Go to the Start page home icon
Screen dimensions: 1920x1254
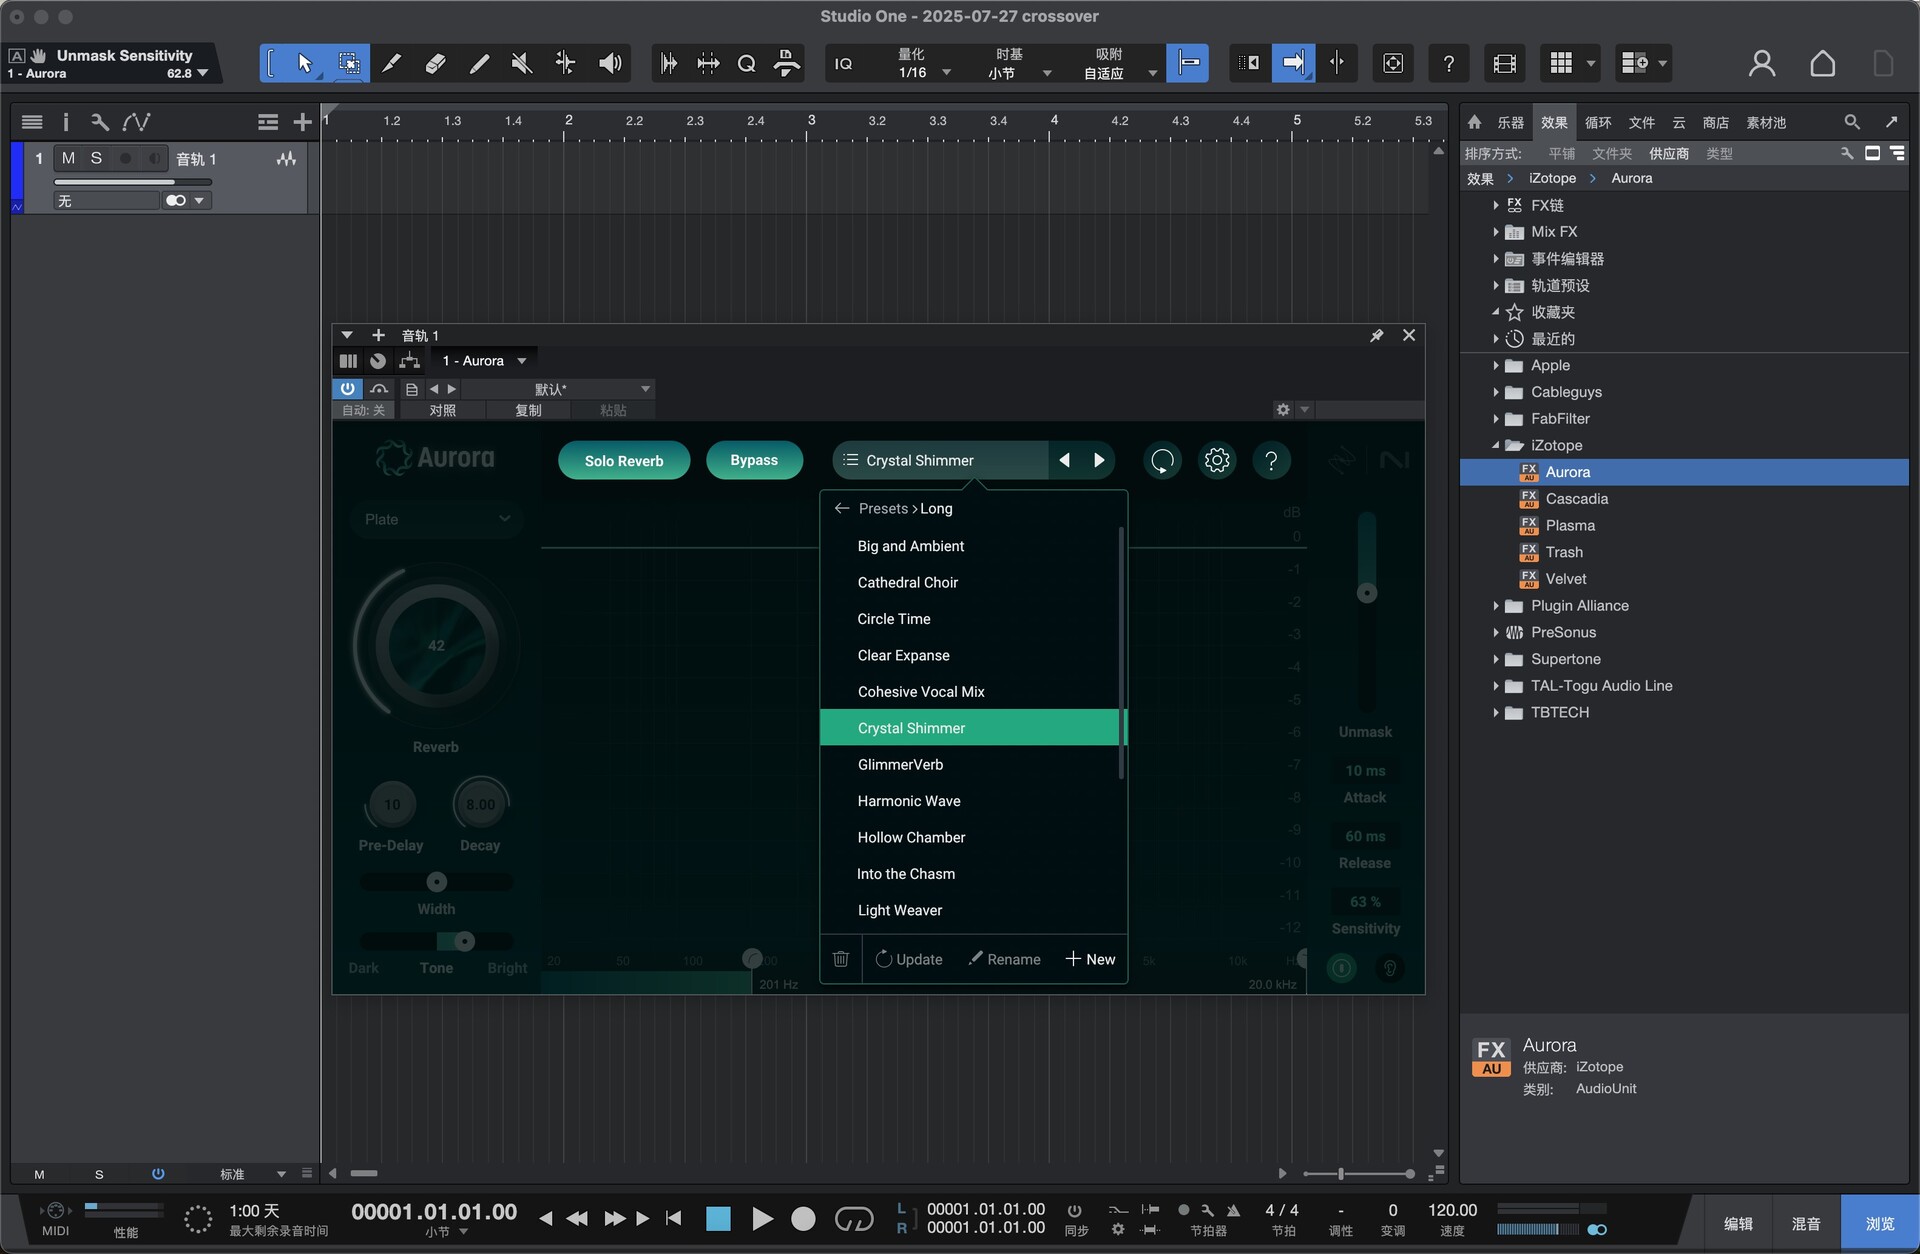coord(1822,64)
